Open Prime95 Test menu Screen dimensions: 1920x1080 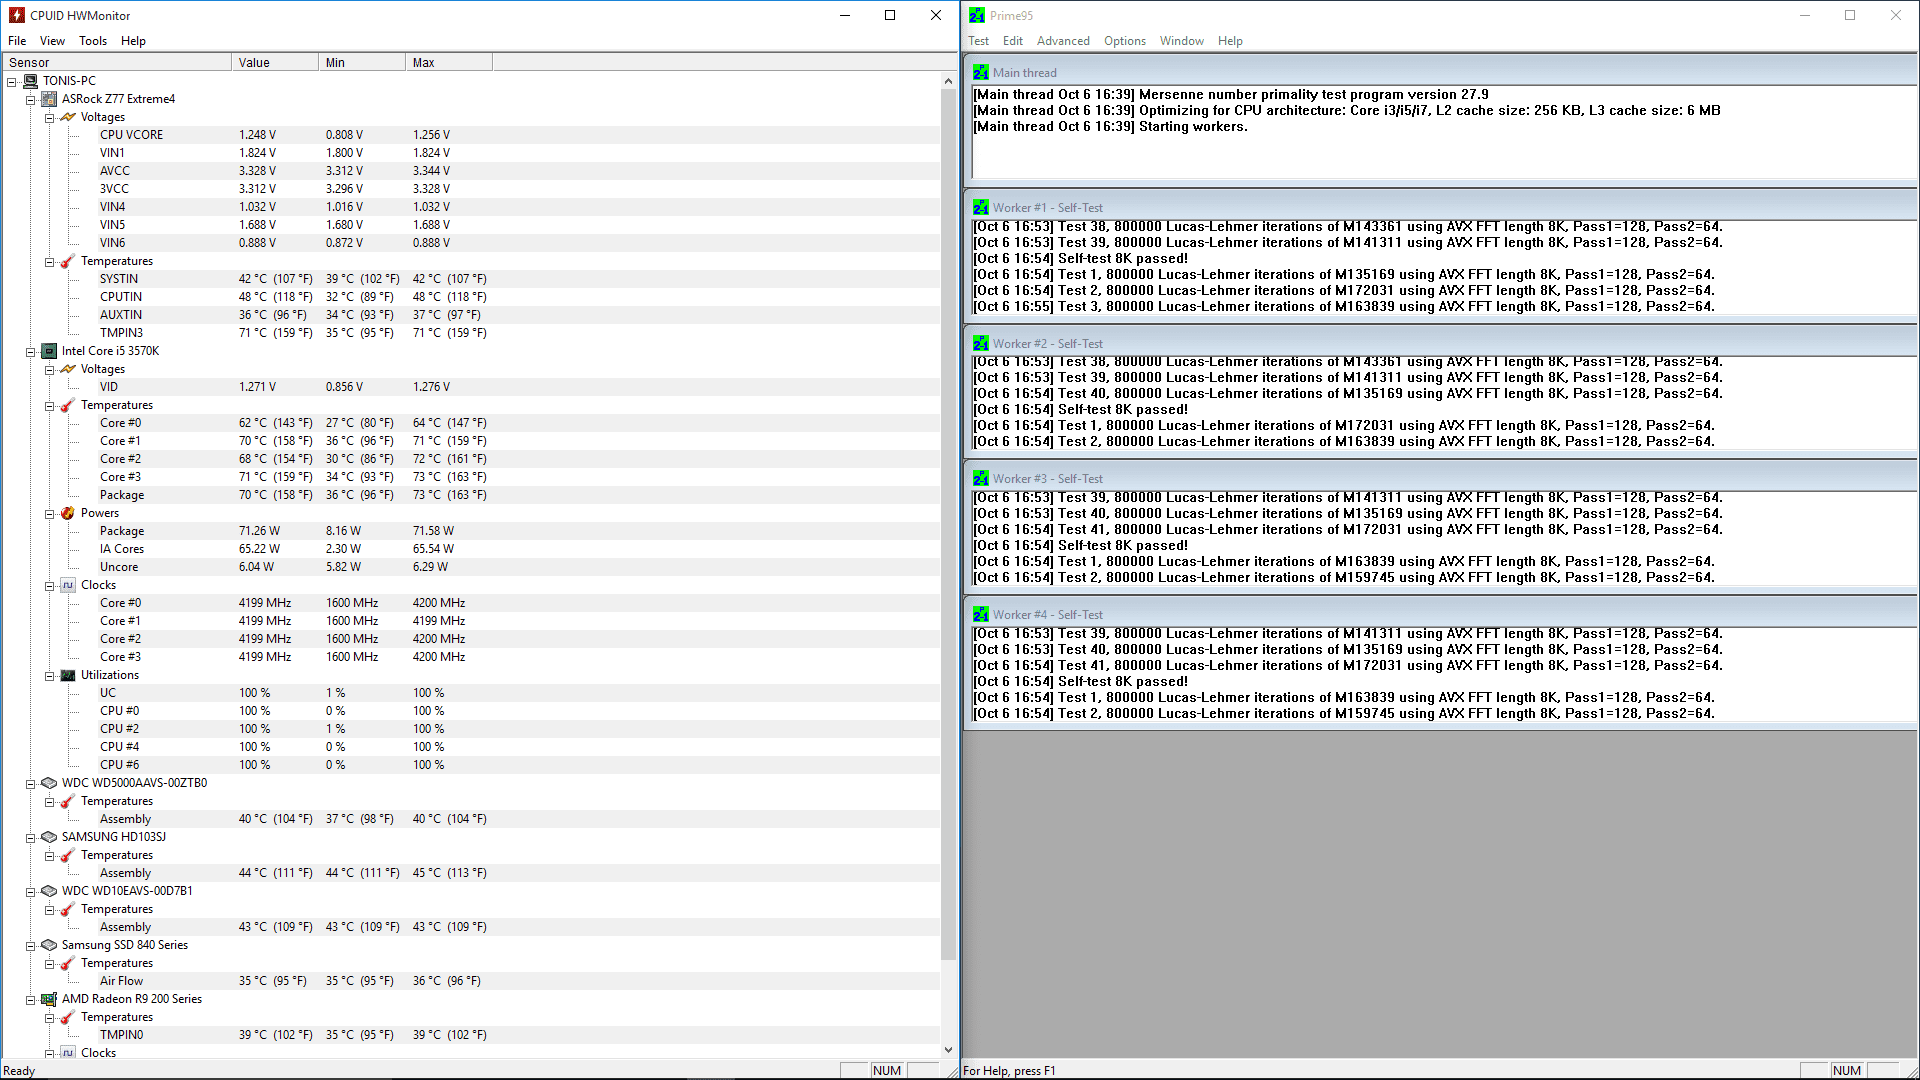tap(978, 41)
